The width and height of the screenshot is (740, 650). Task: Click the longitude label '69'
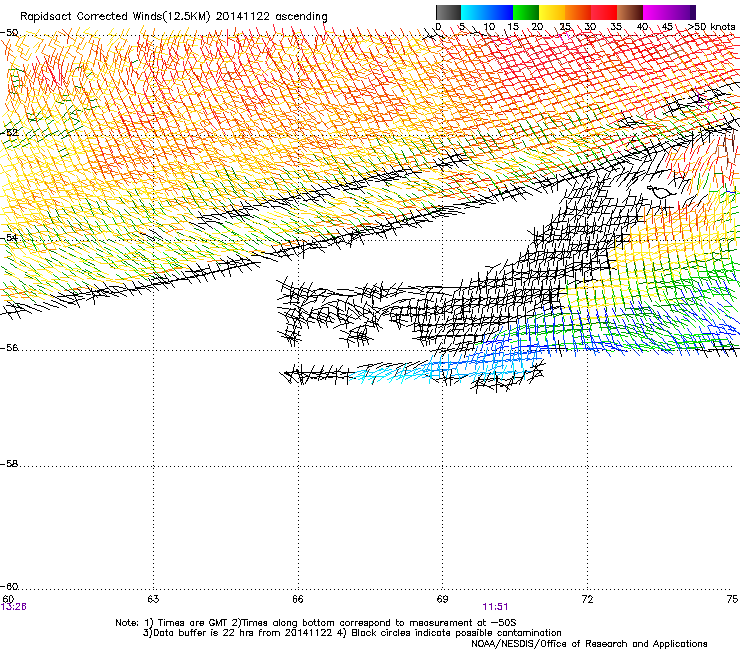tap(442, 599)
